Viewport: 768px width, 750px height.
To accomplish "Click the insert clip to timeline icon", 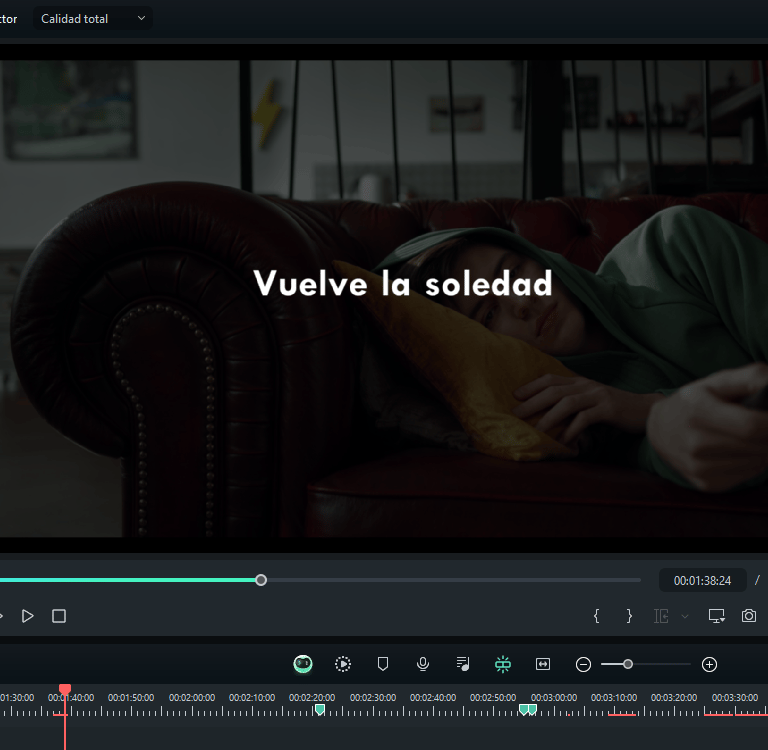I will click(661, 616).
